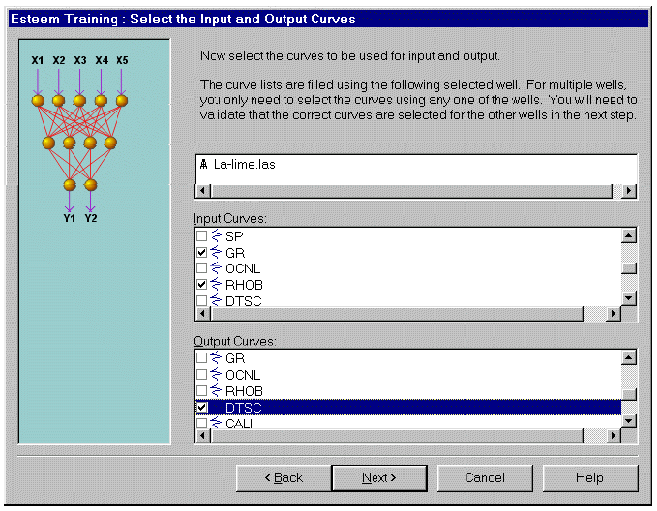
Task: Uncheck the GR checkbox in Input Curves
Action: (x=202, y=254)
